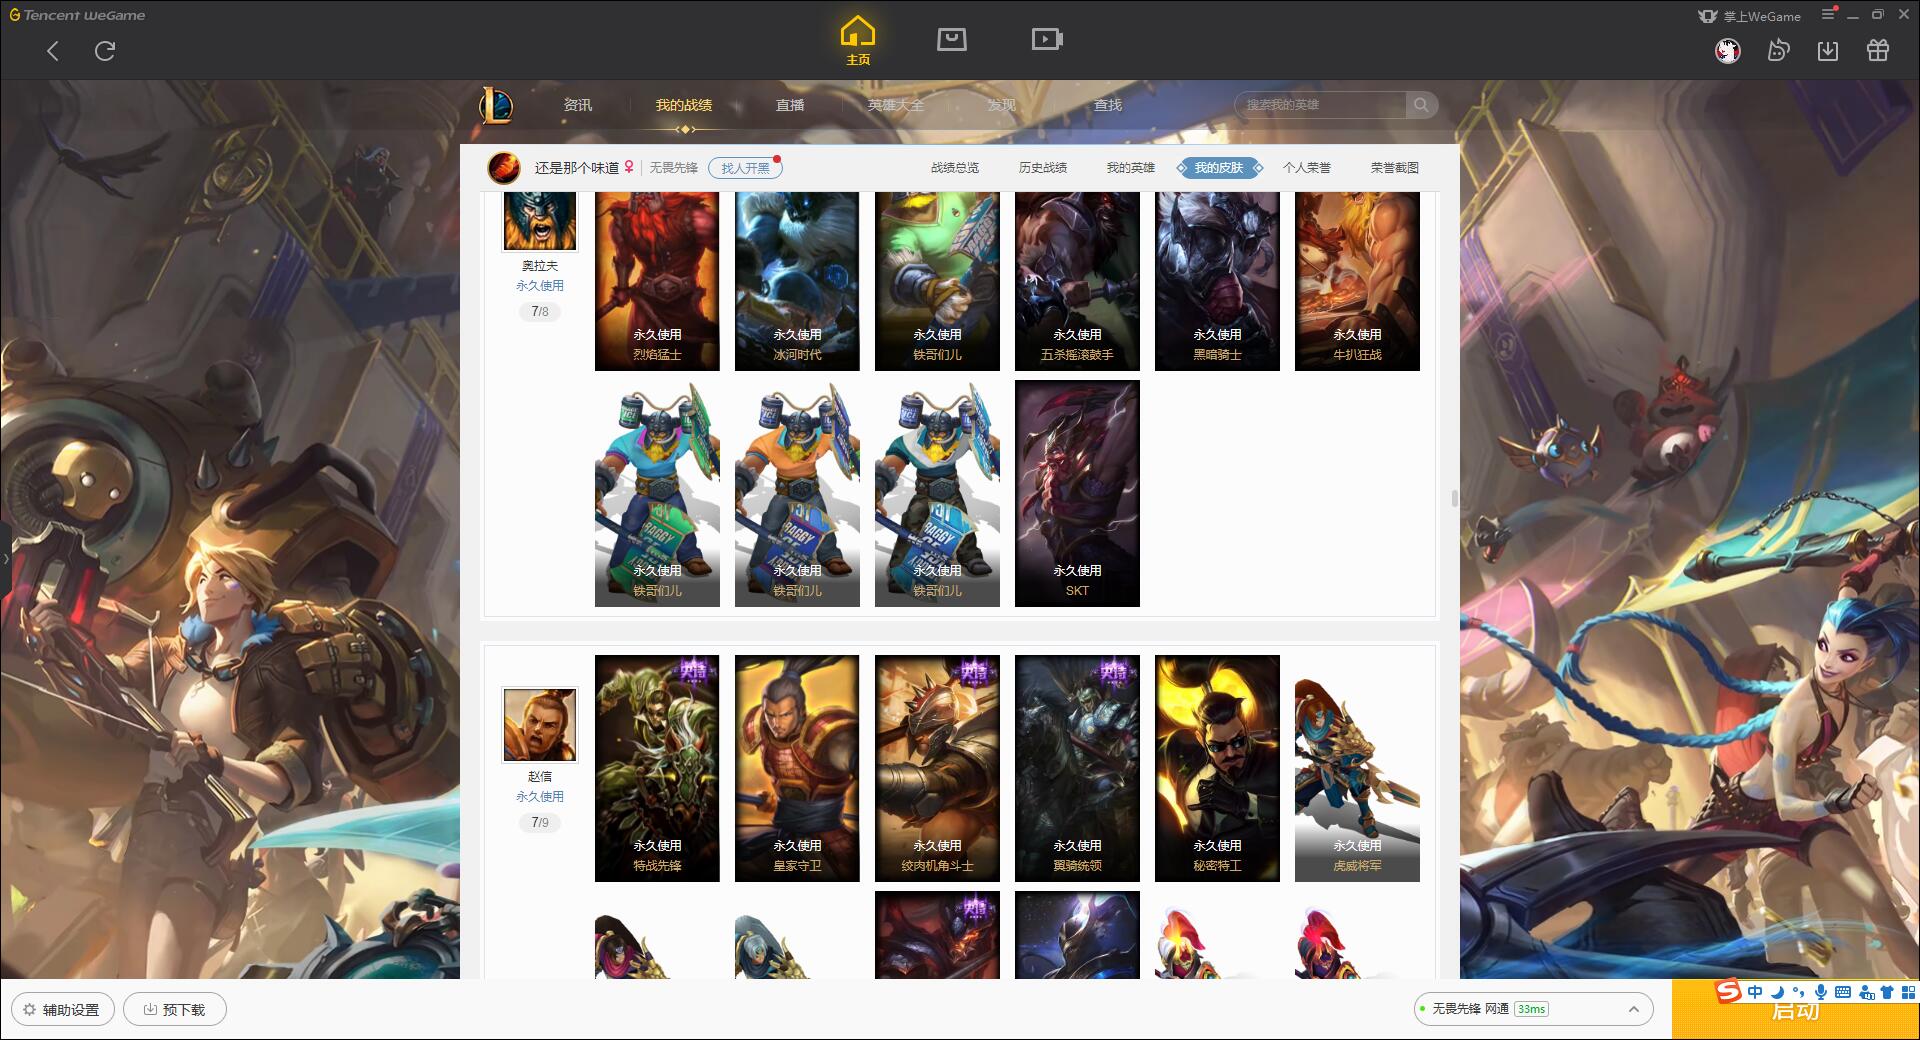
Task: Click the search magnifier button
Action: [x=1421, y=105]
